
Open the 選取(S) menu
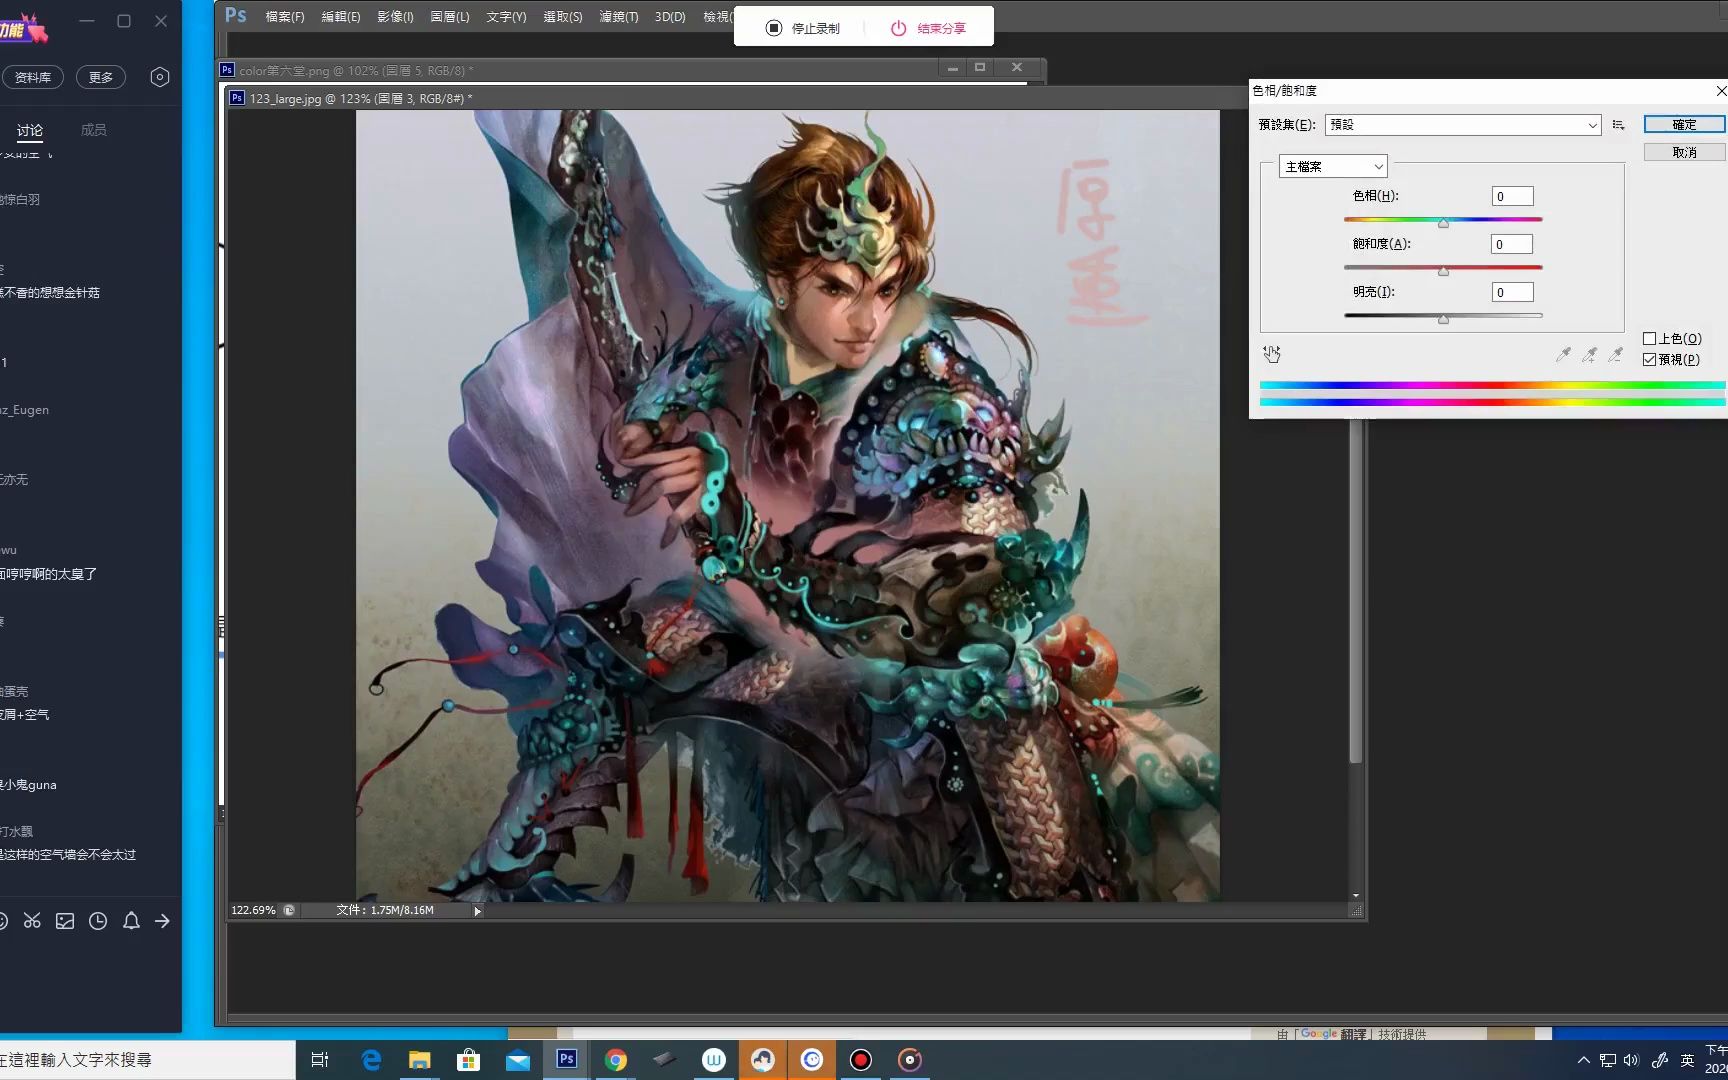coord(563,17)
